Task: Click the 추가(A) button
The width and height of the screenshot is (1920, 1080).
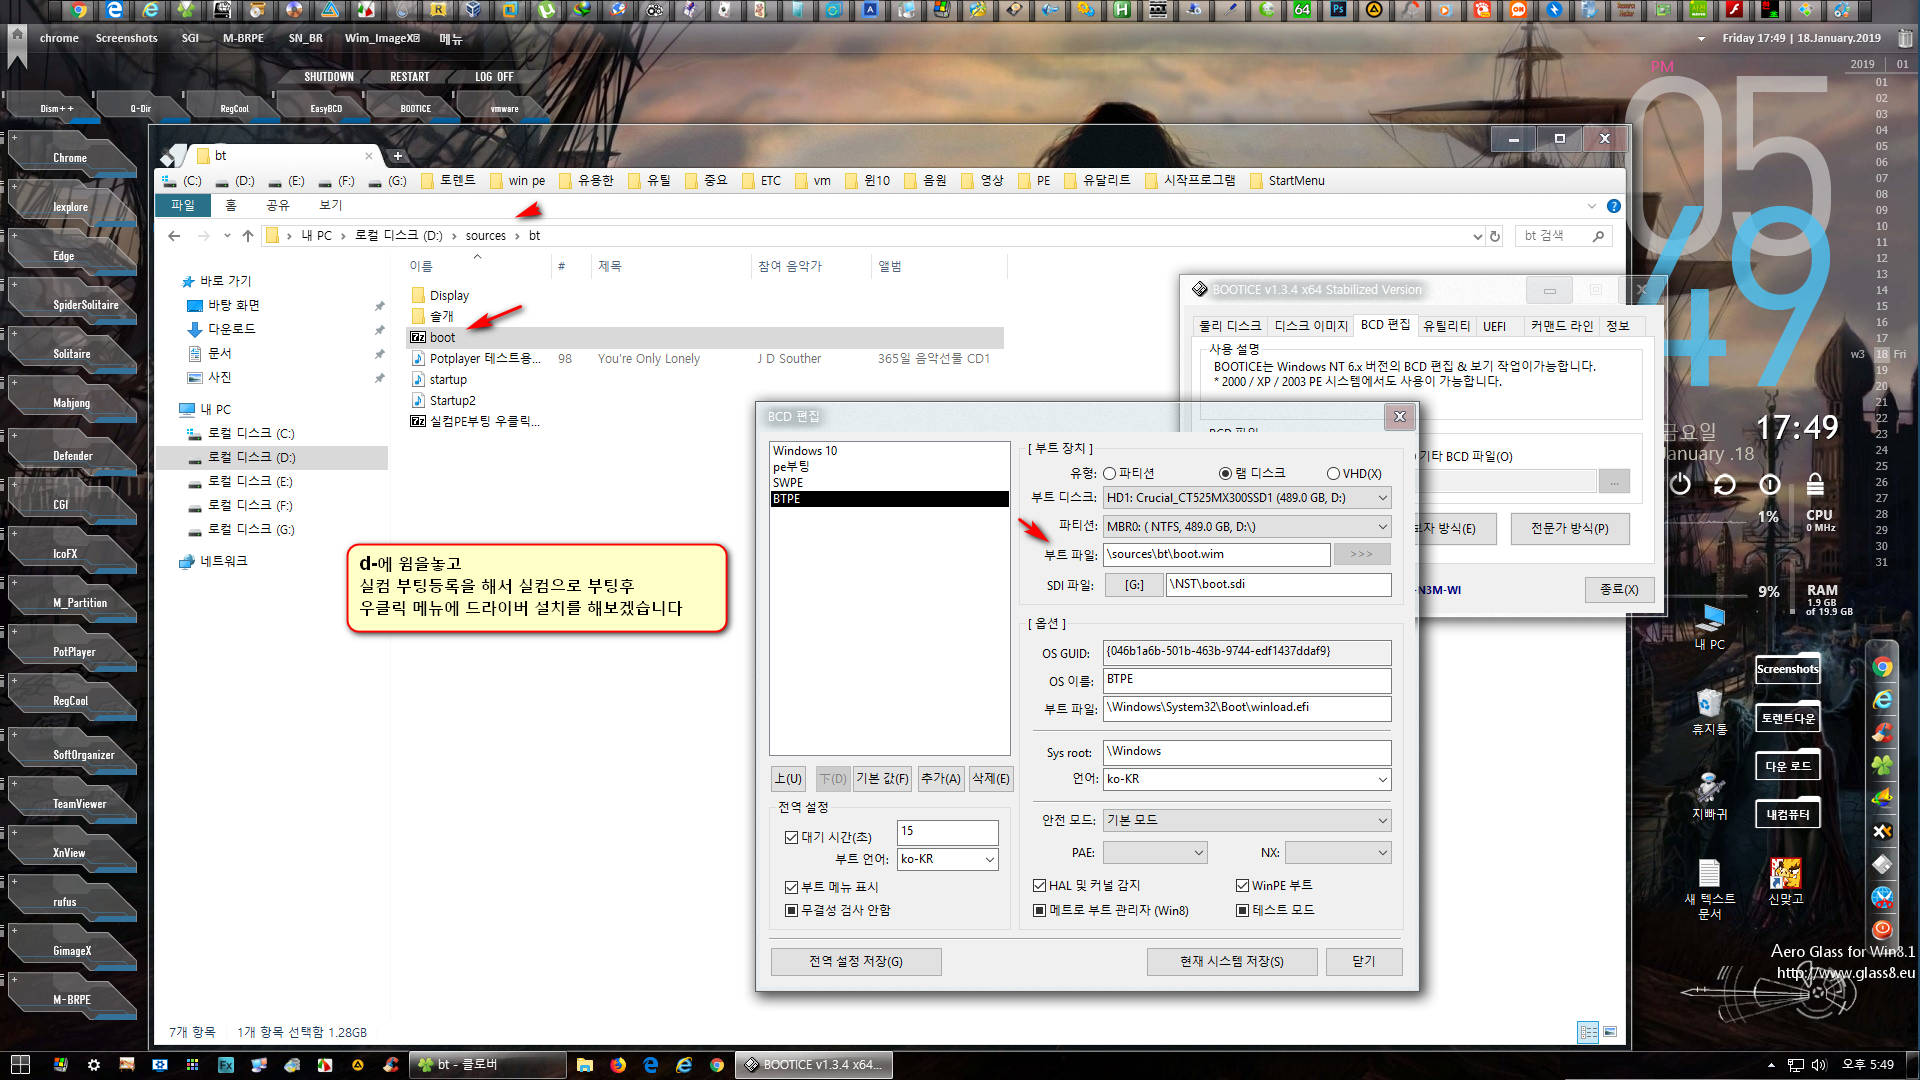Action: click(x=941, y=779)
